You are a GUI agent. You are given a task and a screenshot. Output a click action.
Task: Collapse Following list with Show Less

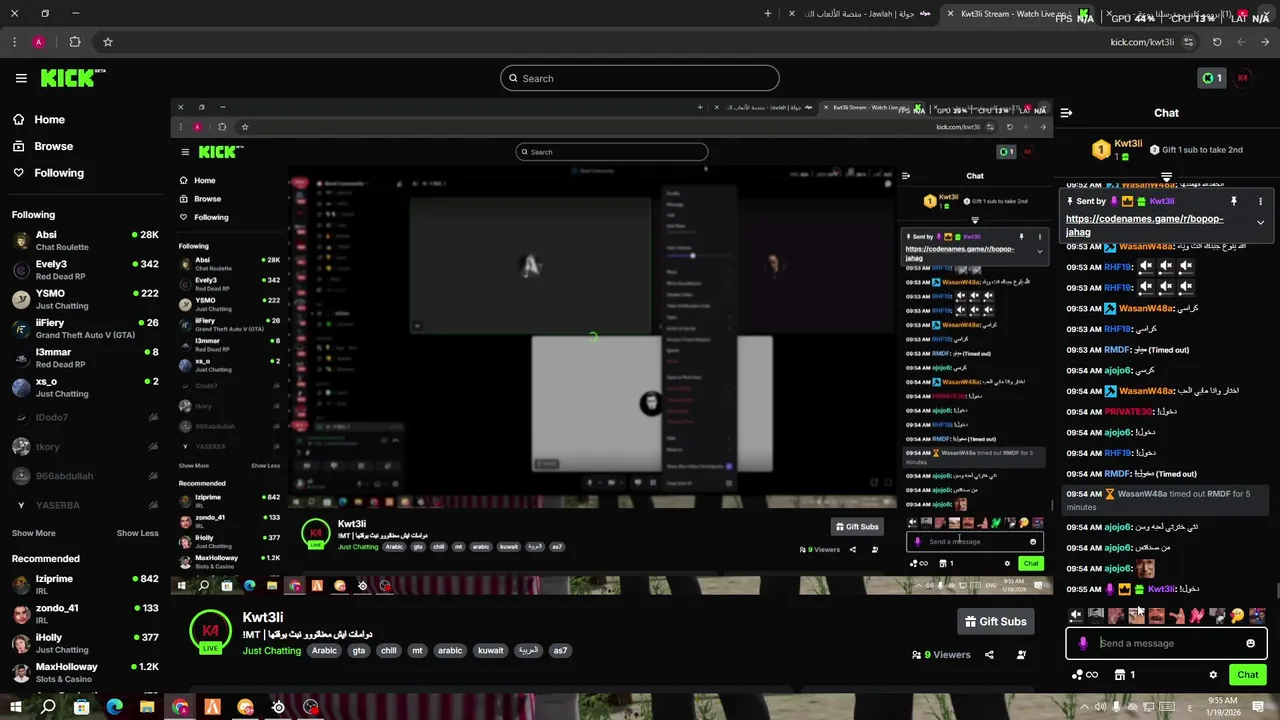tap(138, 533)
